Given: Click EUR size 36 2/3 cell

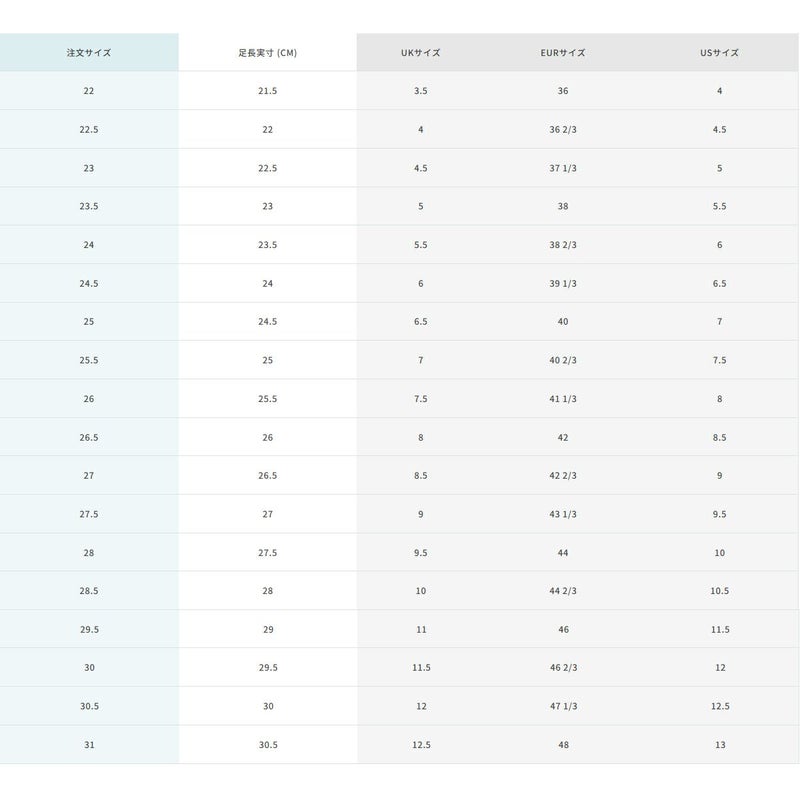Looking at the screenshot, I should [562, 130].
